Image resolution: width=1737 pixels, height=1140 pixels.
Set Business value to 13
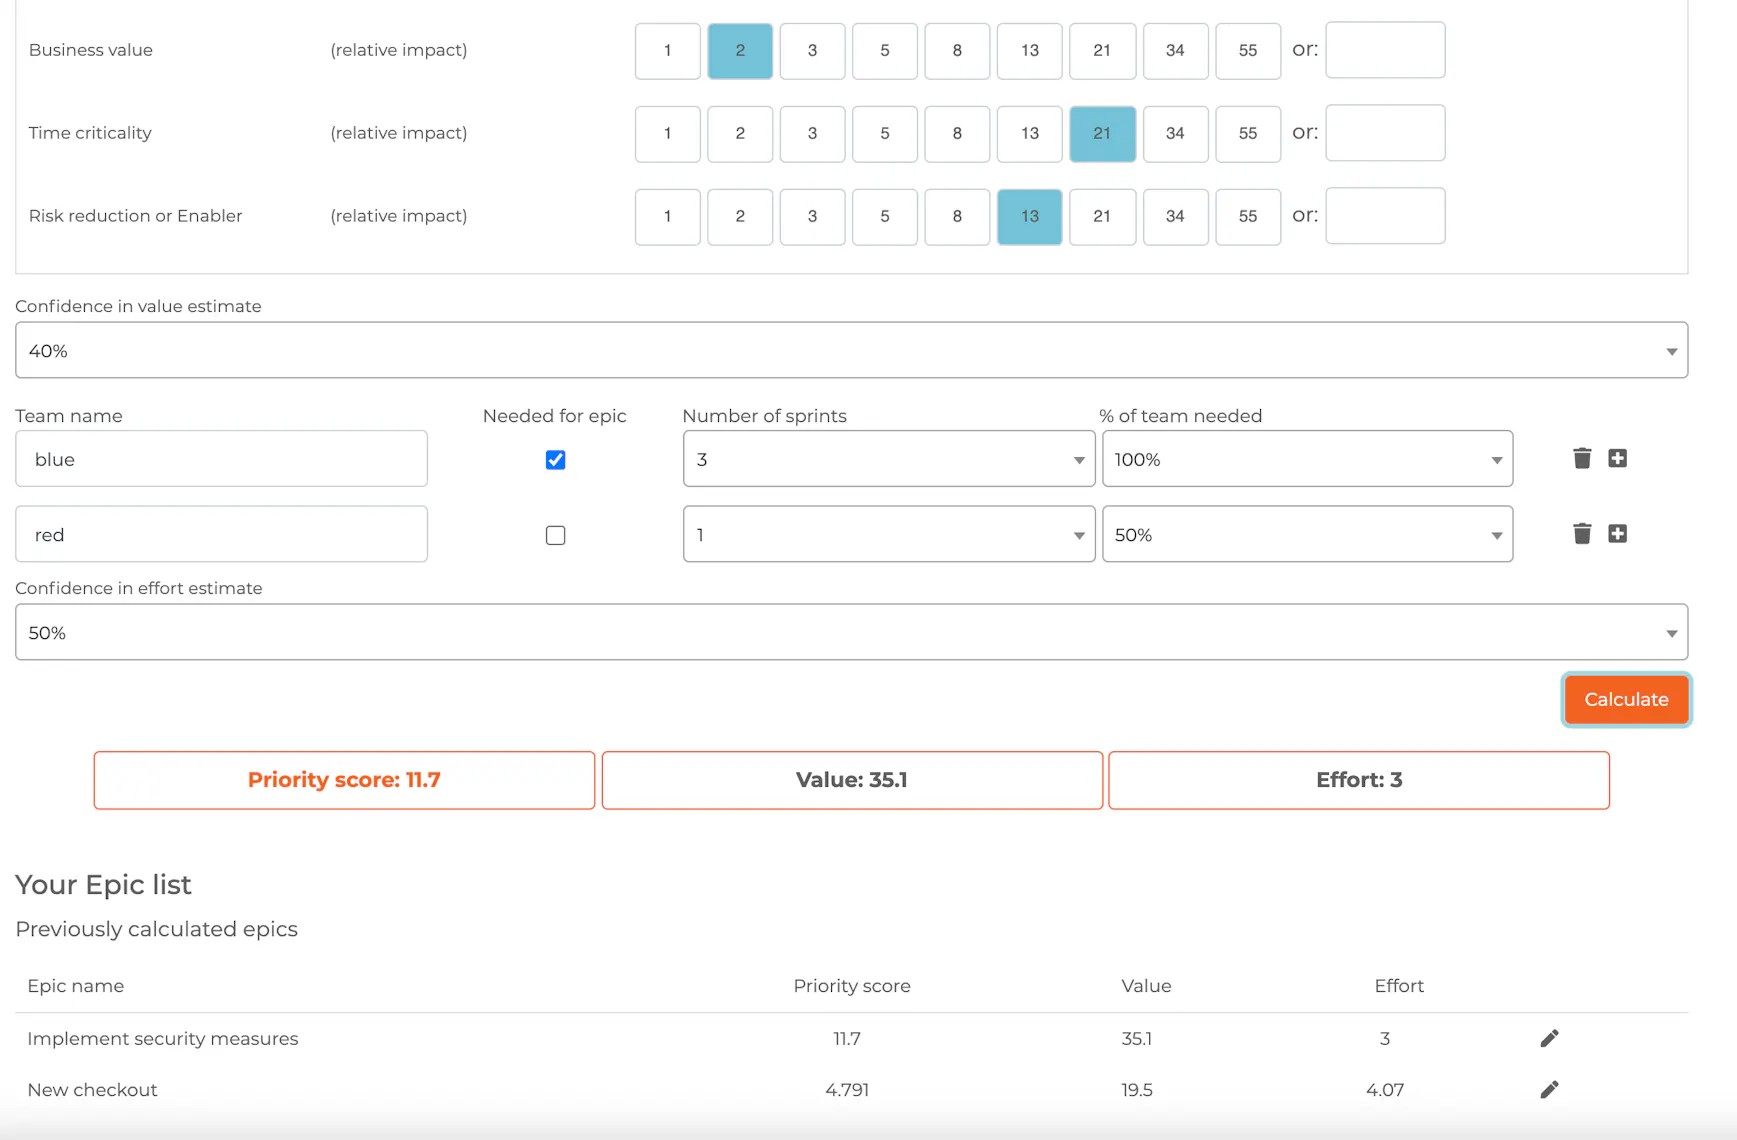point(1030,50)
